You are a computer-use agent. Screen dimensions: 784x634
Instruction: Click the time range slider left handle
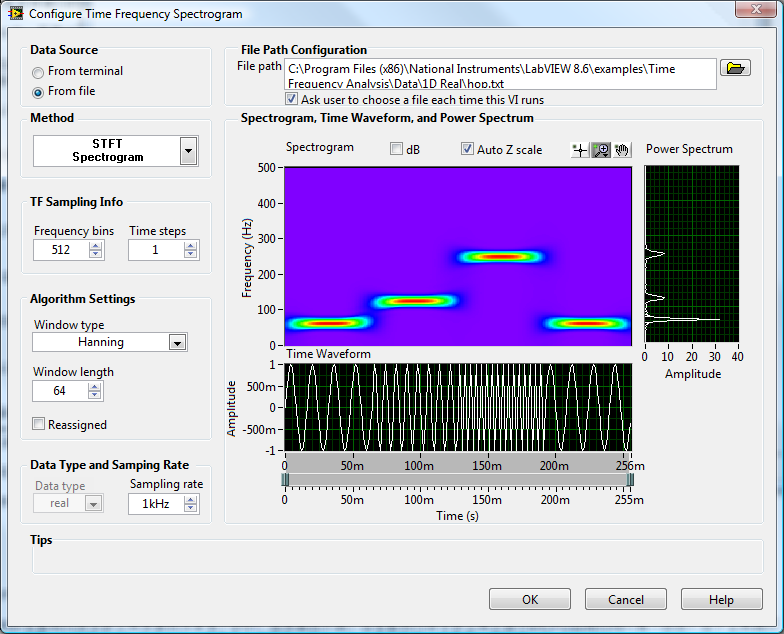coord(285,480)
